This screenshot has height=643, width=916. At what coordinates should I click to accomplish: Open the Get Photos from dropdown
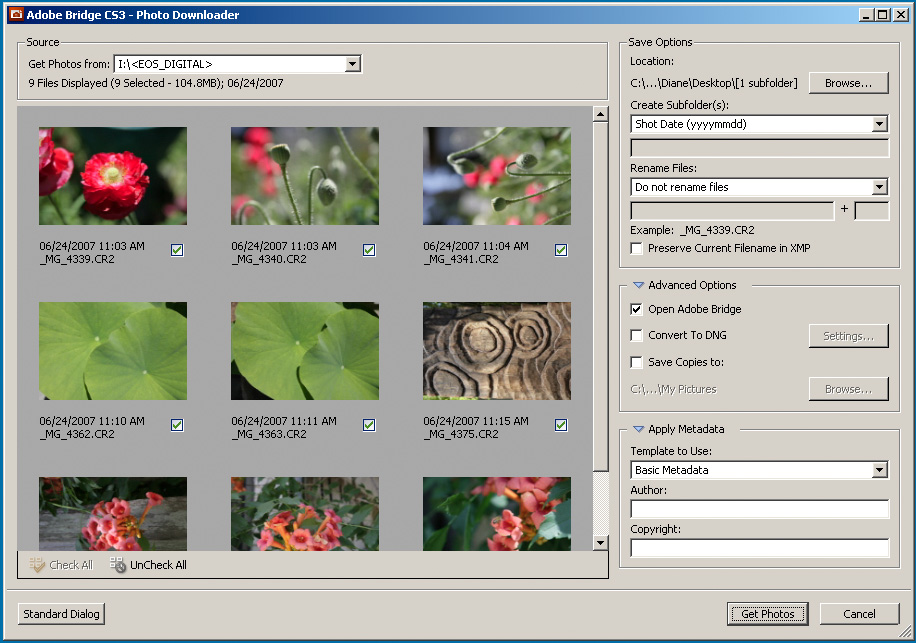pyautogui.click(x=352, y=64)
